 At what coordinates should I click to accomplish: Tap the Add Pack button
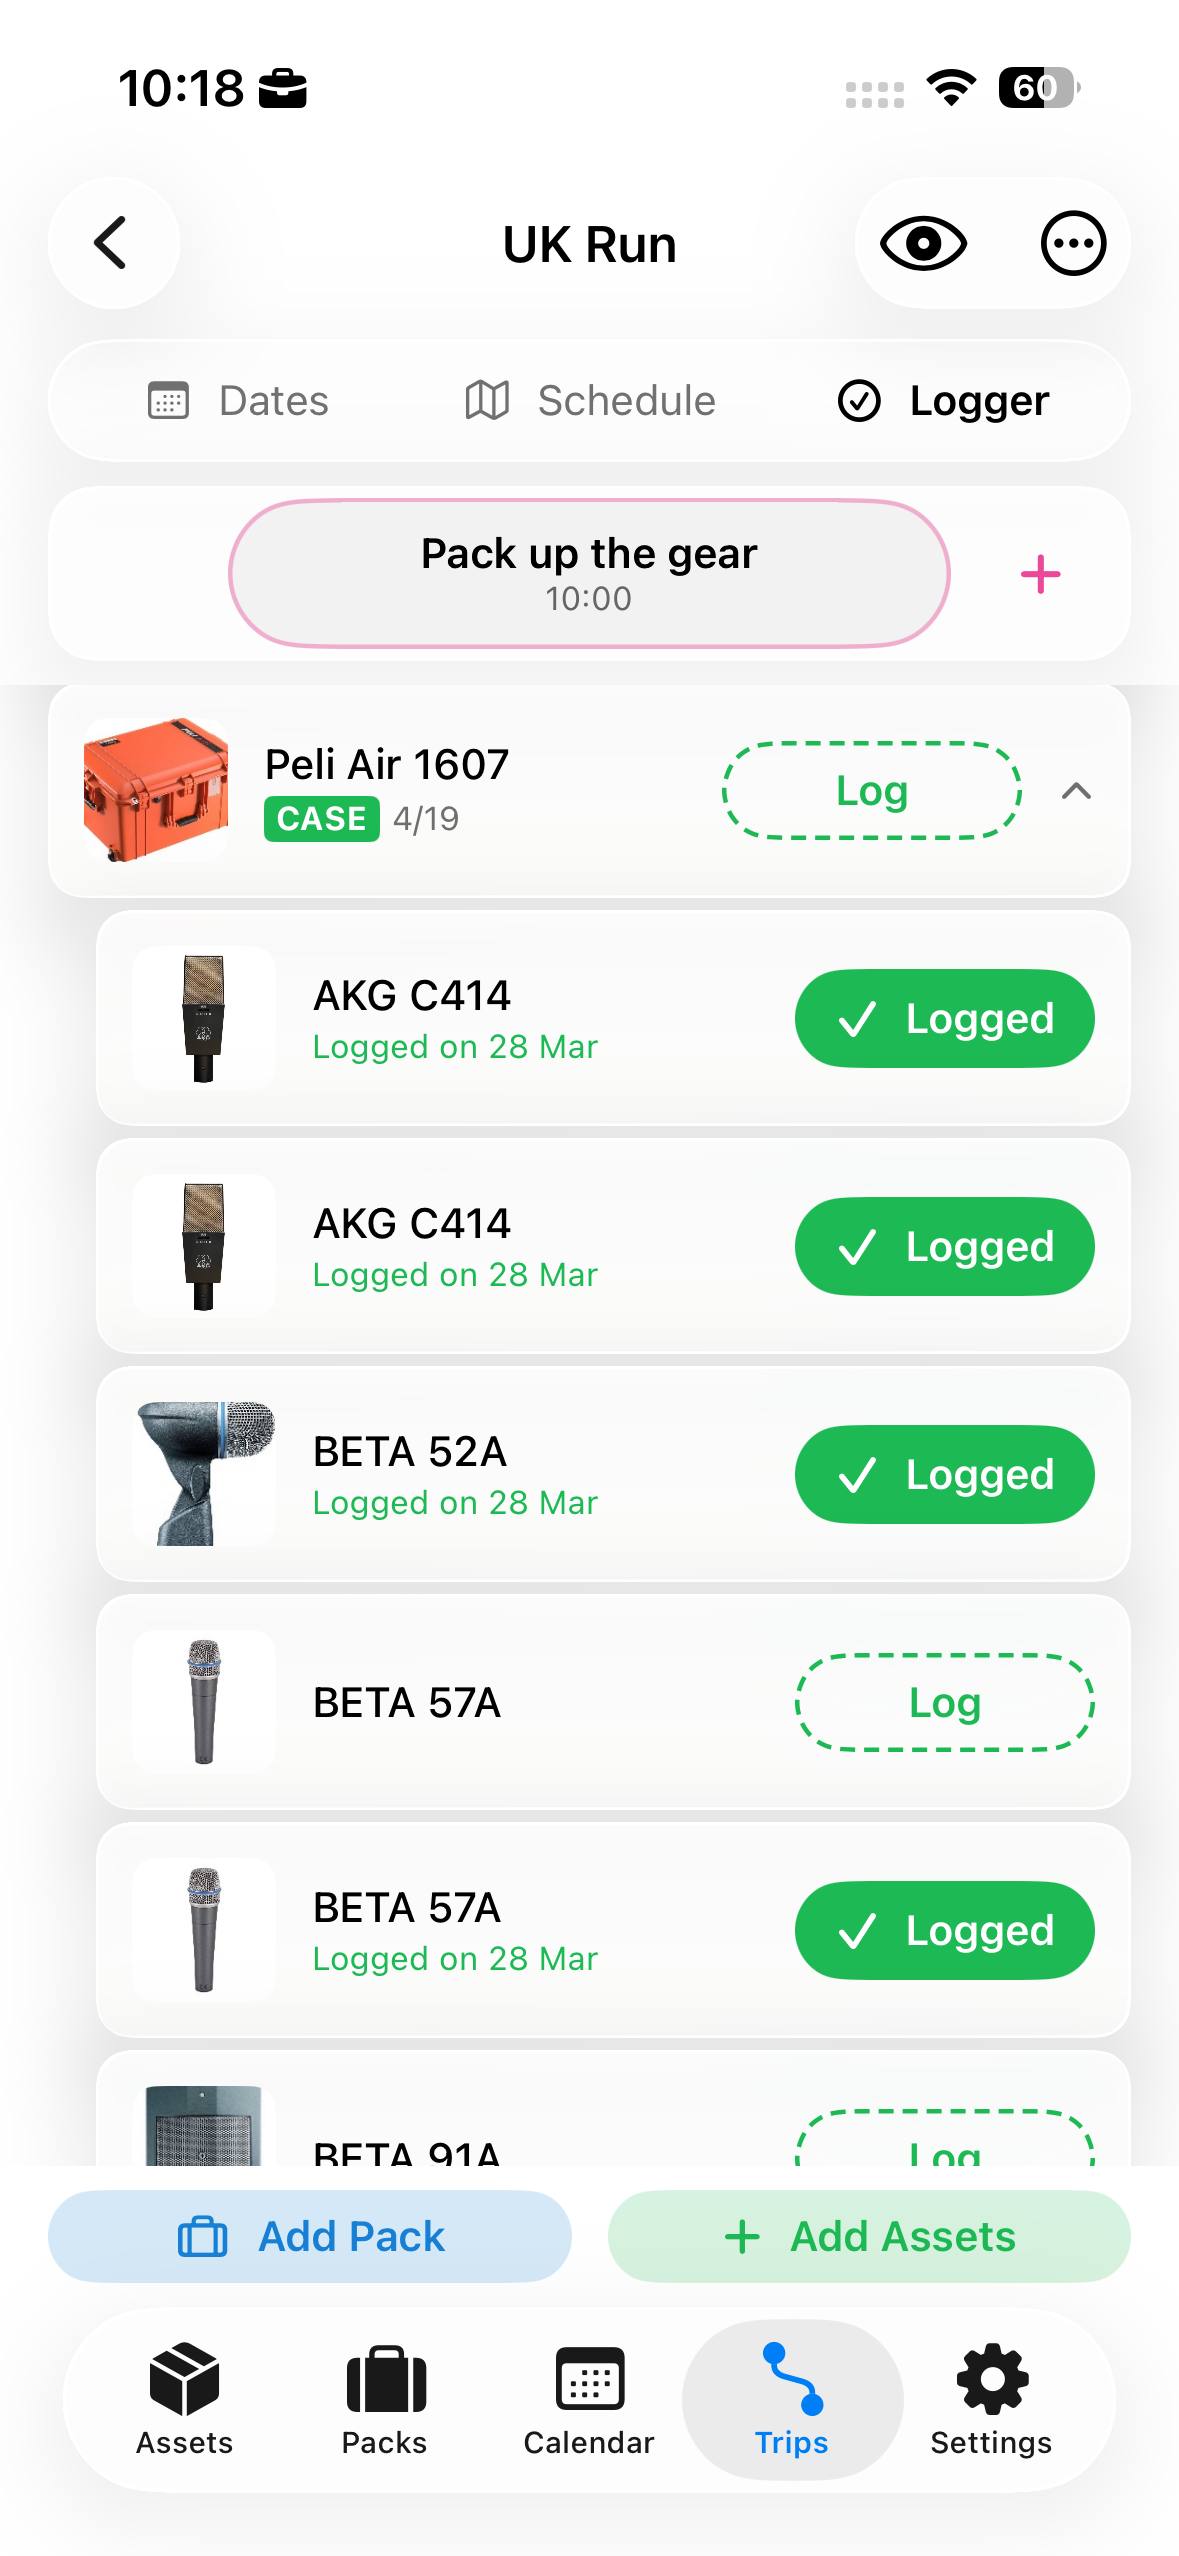[x=310, y=2236]
